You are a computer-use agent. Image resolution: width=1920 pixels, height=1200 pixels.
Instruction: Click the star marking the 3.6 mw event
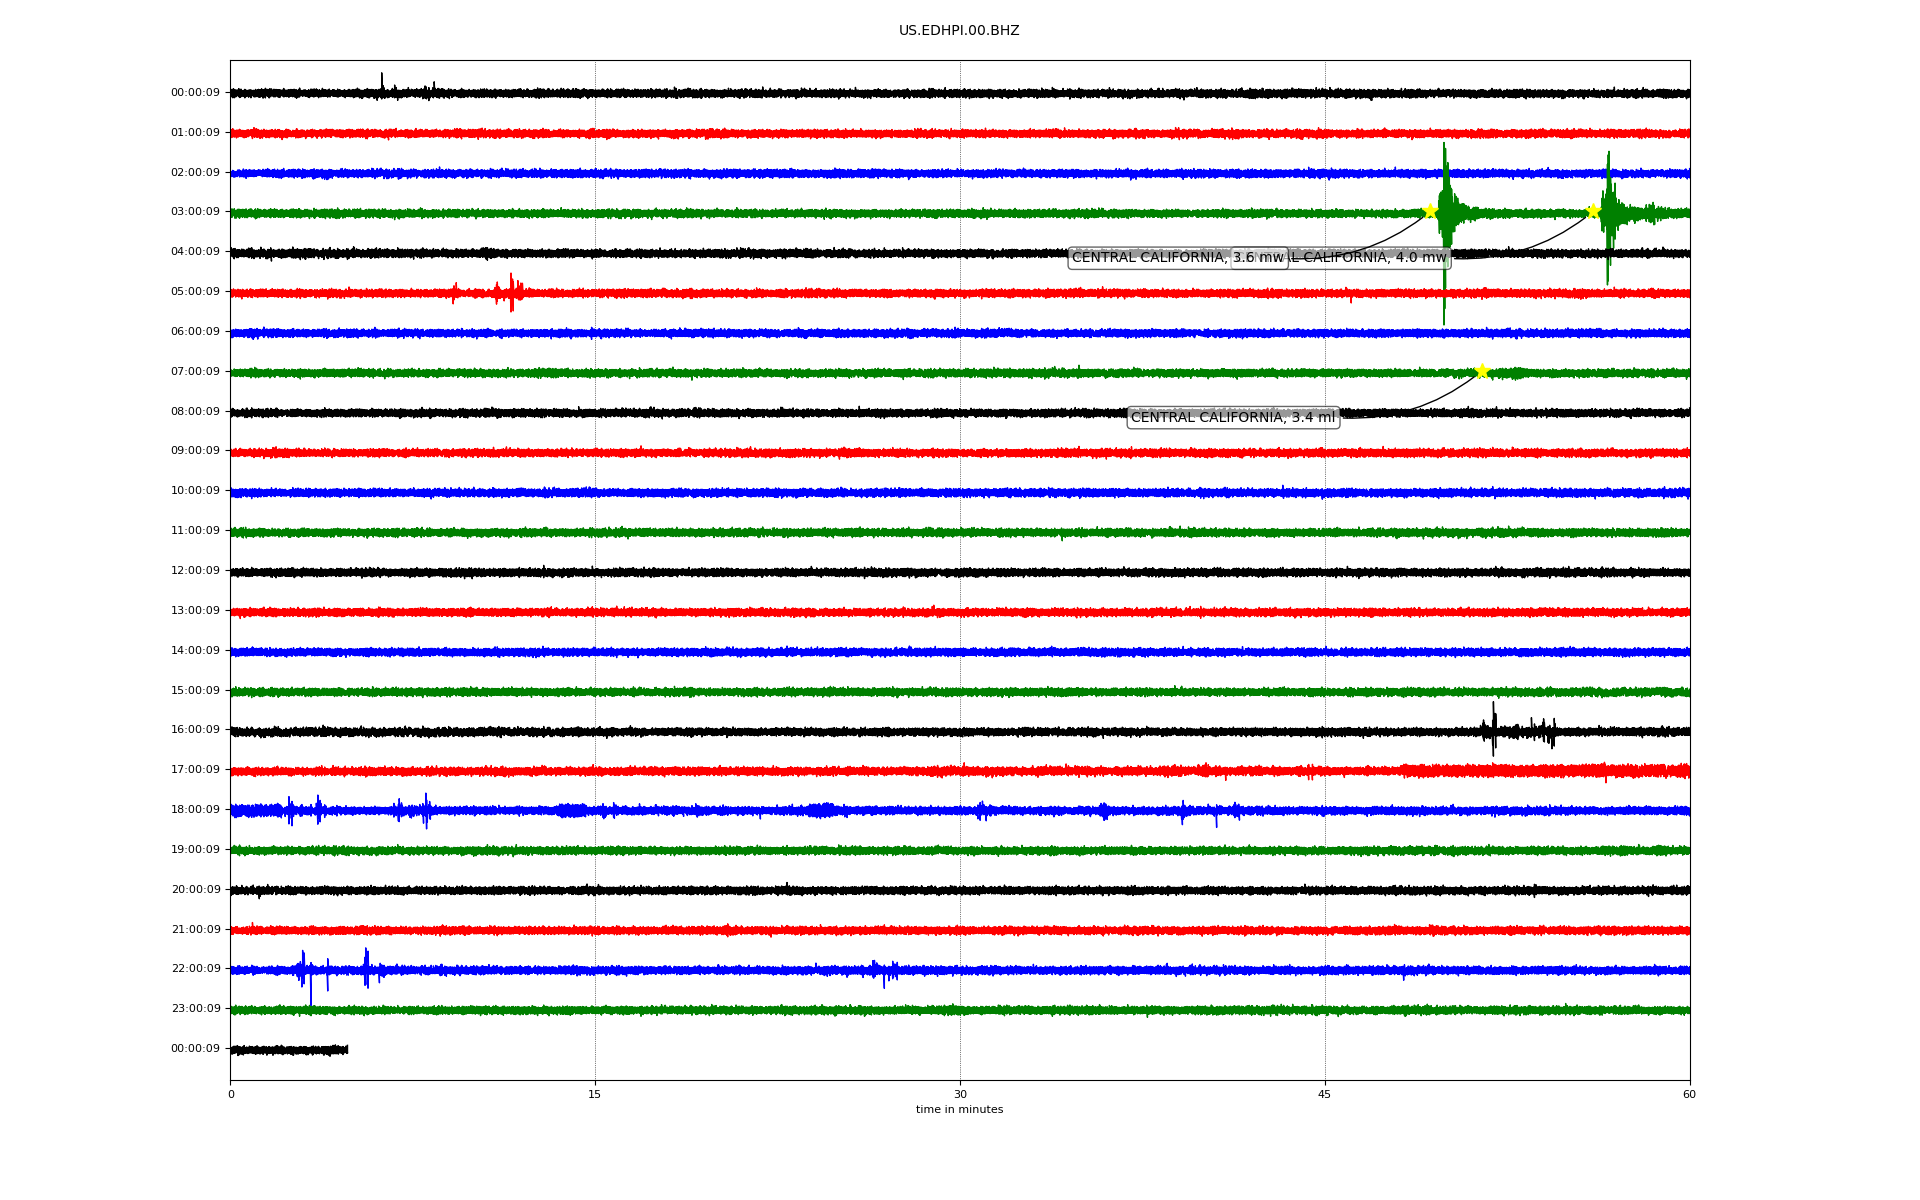[1430, 211]
